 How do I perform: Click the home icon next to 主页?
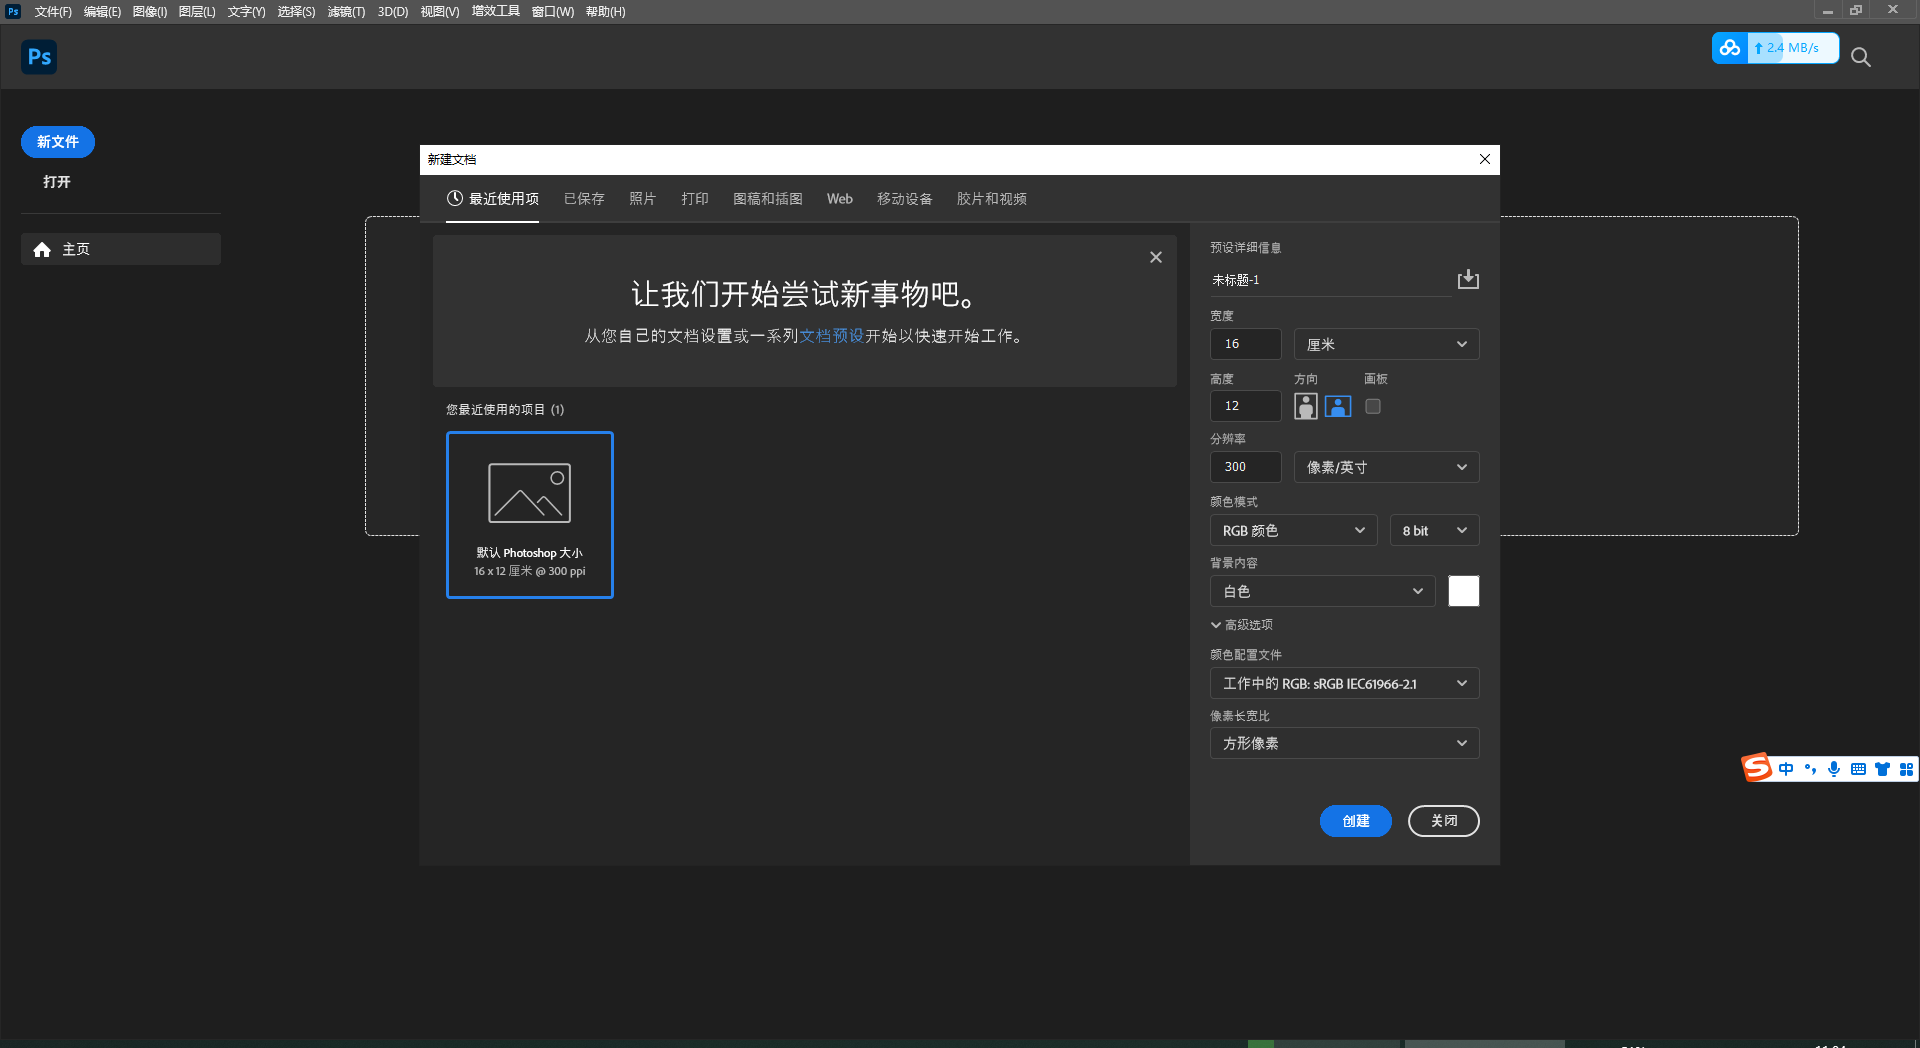(42, 249)
